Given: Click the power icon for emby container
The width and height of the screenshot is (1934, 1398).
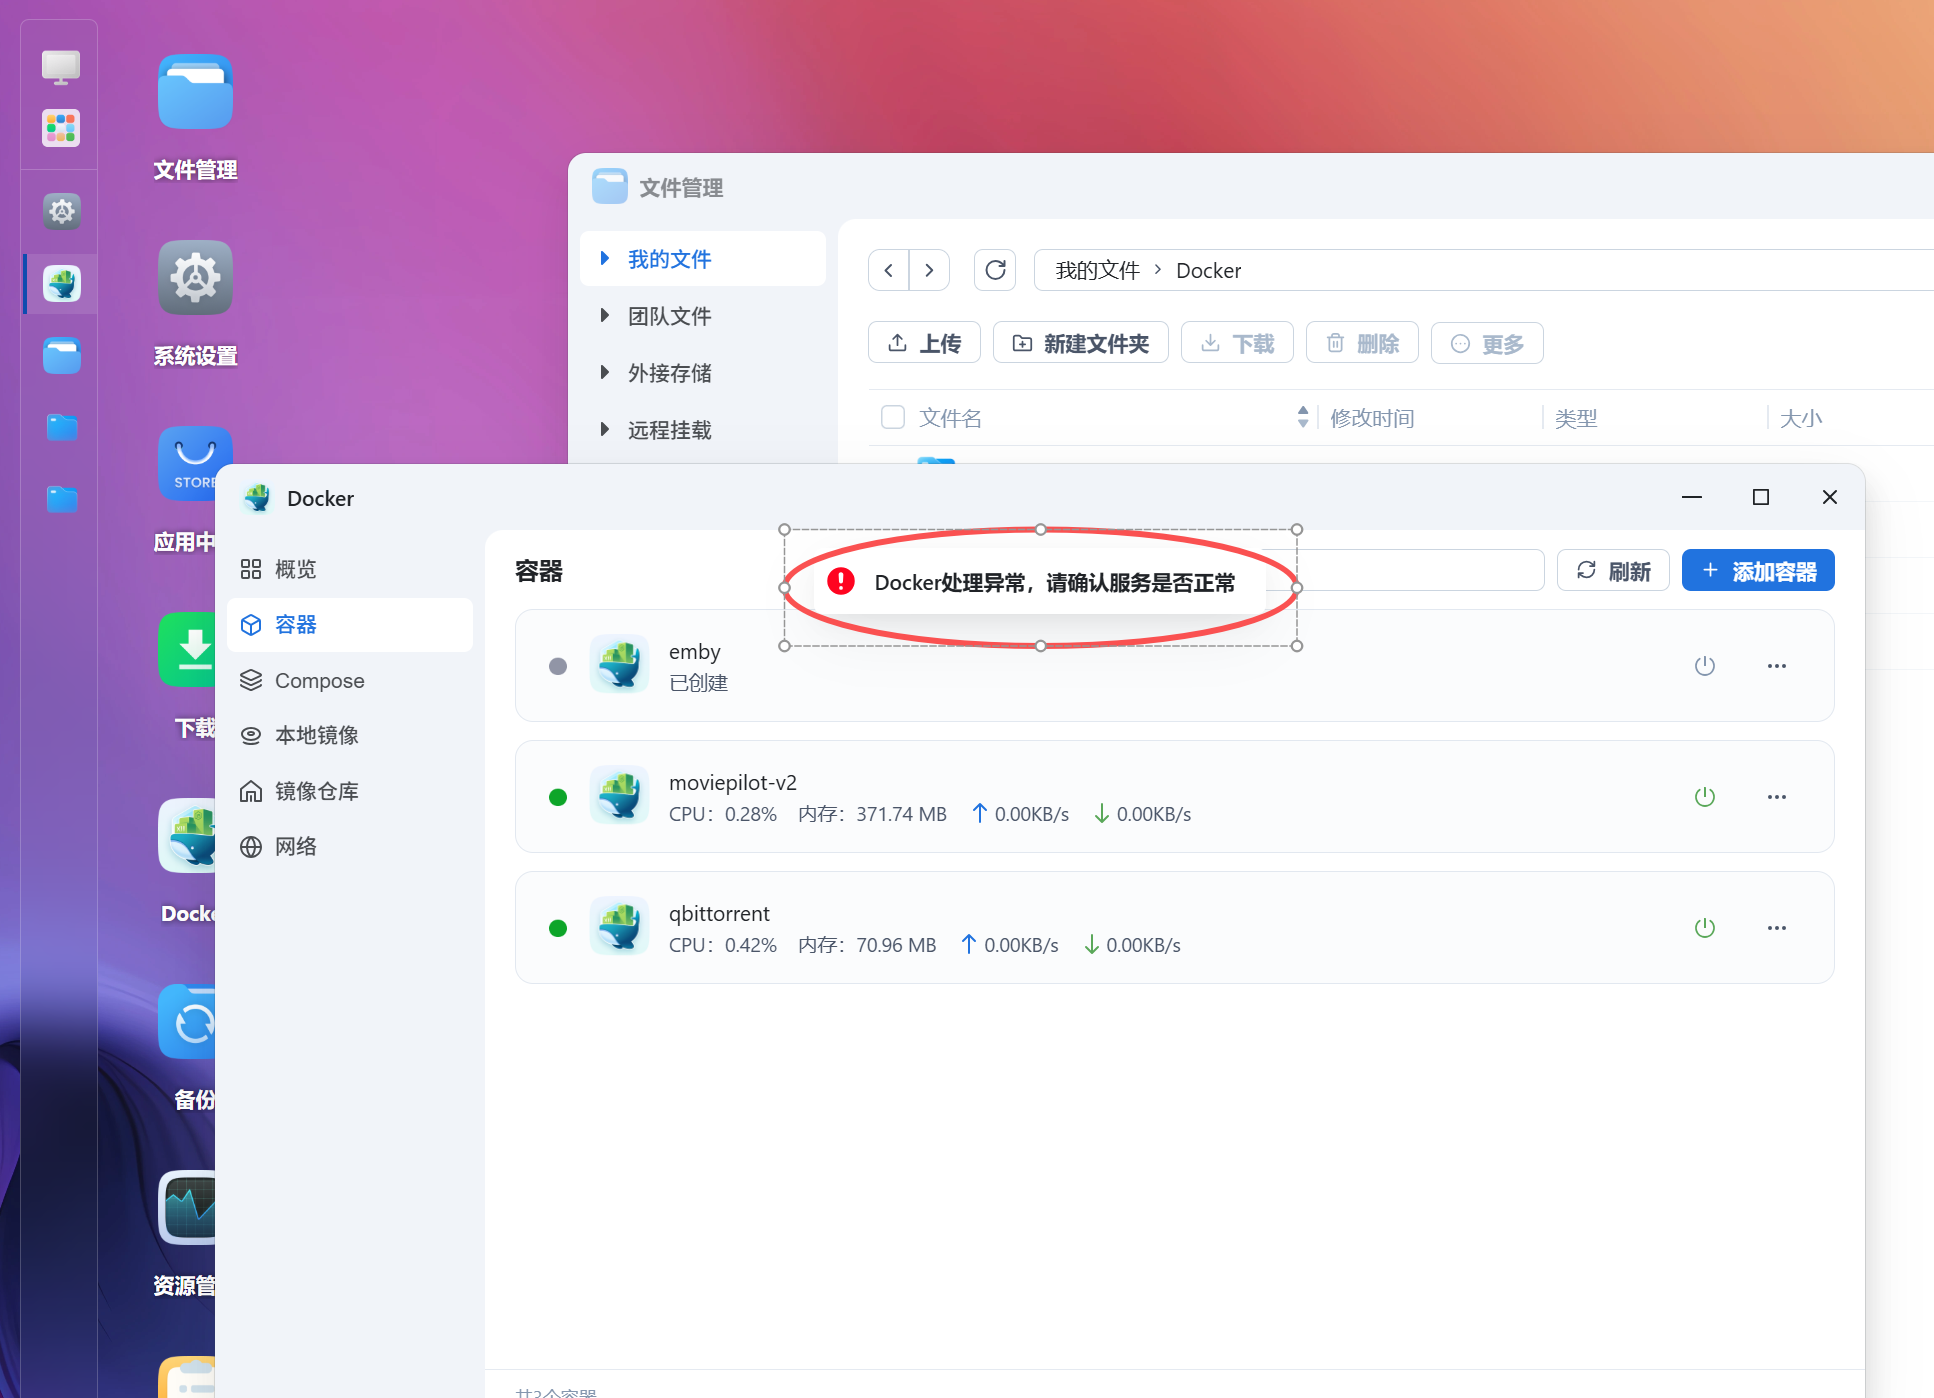Looking at the screenshot, I should 1705,666.
